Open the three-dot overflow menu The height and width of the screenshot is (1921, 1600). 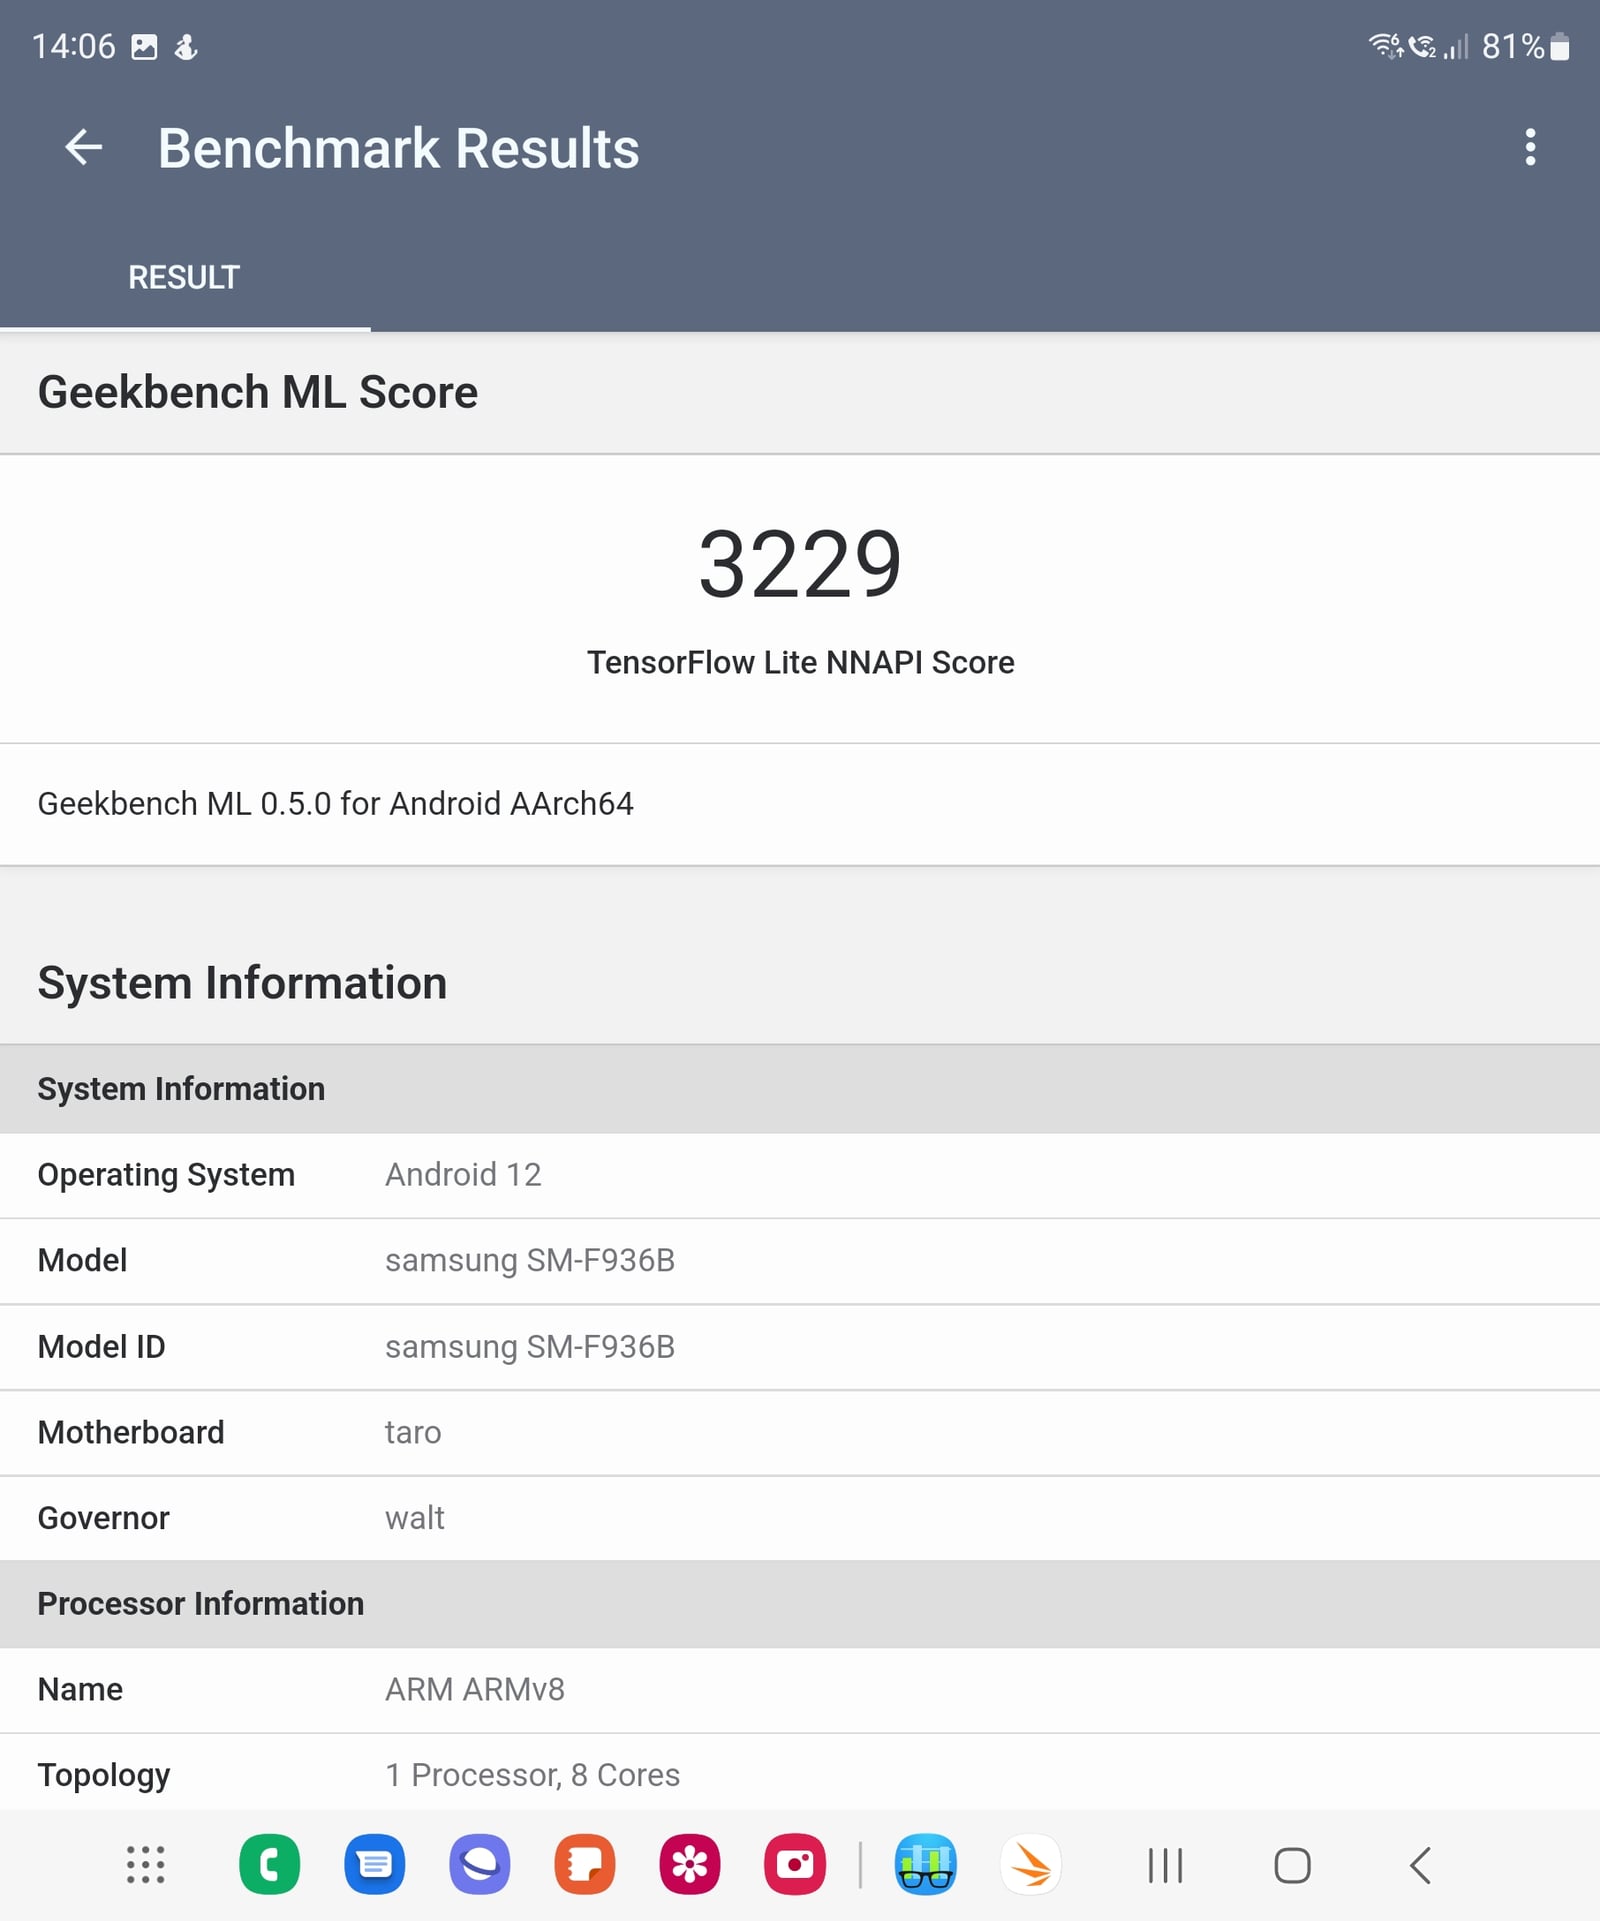tap(1529, 148)
